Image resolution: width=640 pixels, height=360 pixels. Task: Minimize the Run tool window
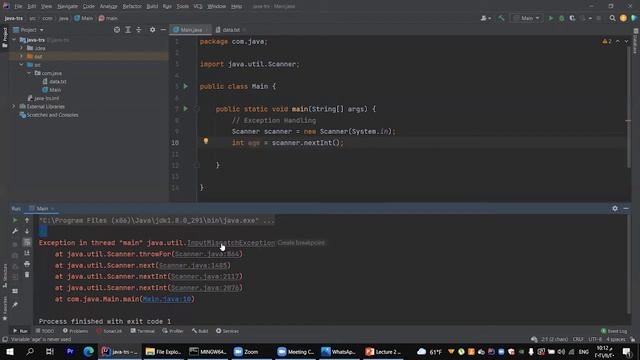click(626, 208)
